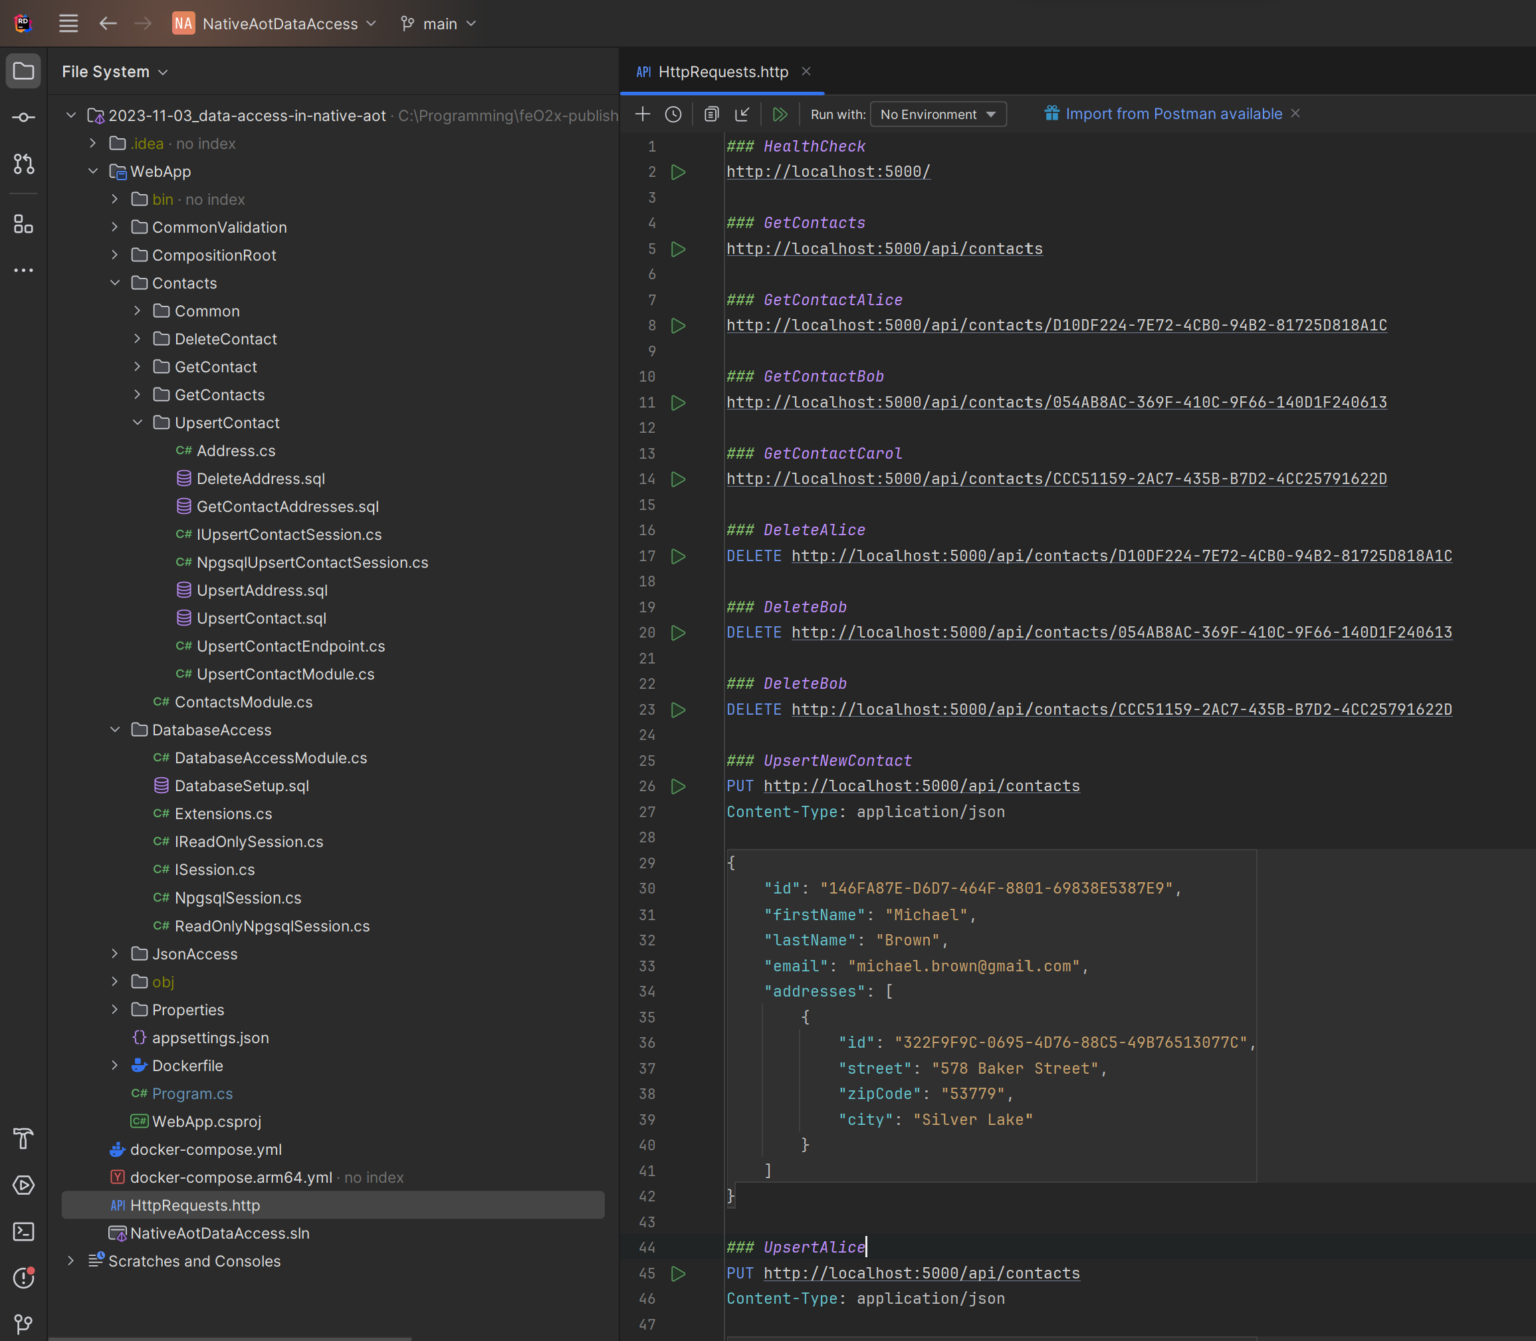1536x1341 pixels.
Task: Switch to the HttpRequests.http editor tab
Action: (x=721, y=71)
